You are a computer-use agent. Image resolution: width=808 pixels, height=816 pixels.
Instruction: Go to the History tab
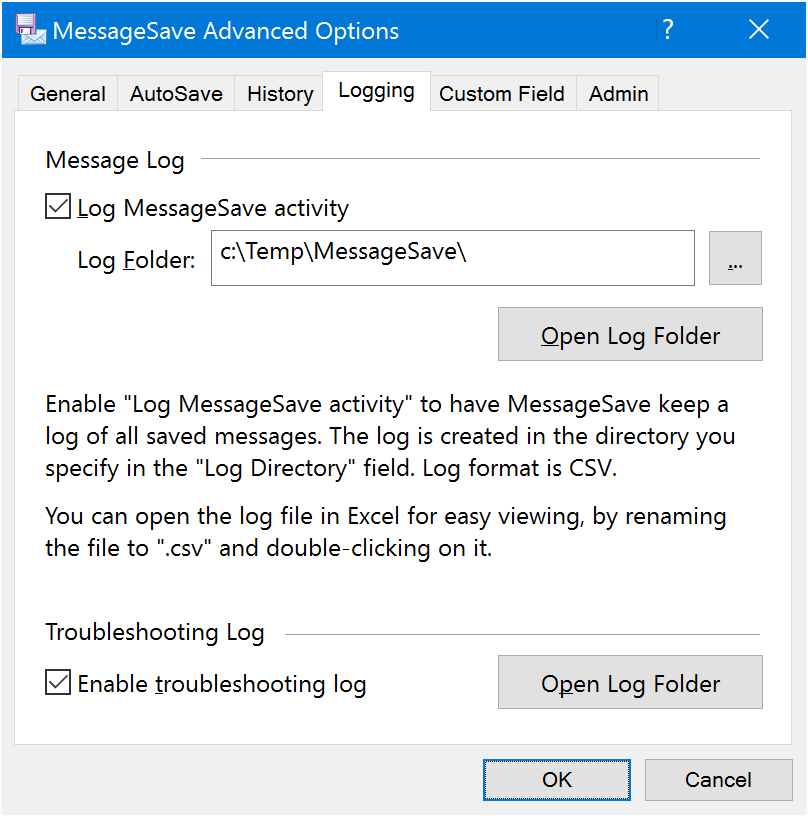(x=280, y=94)
